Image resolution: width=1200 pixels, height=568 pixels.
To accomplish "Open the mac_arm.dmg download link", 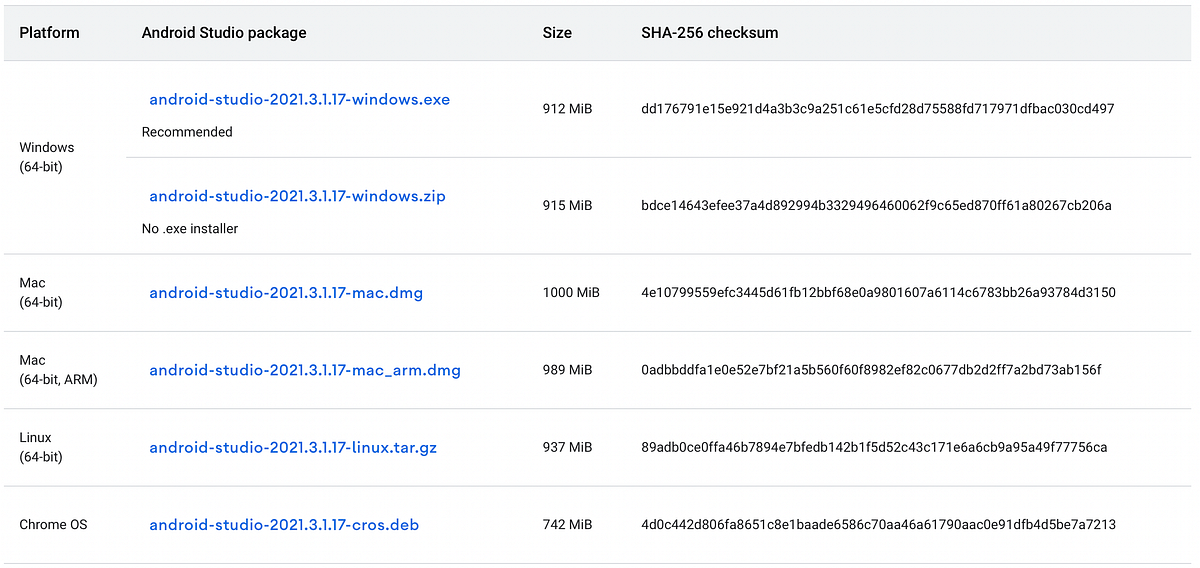I will coord(305,370).
